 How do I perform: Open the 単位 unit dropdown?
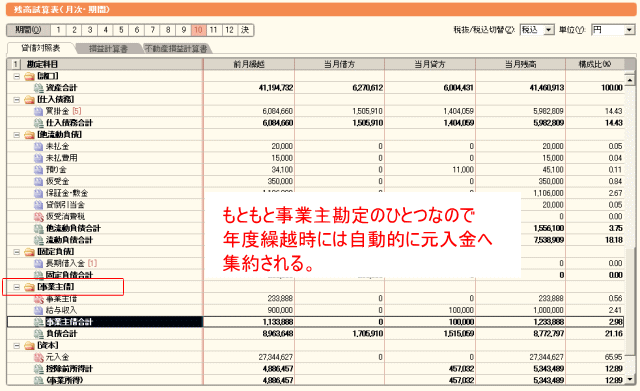(629, 30)
